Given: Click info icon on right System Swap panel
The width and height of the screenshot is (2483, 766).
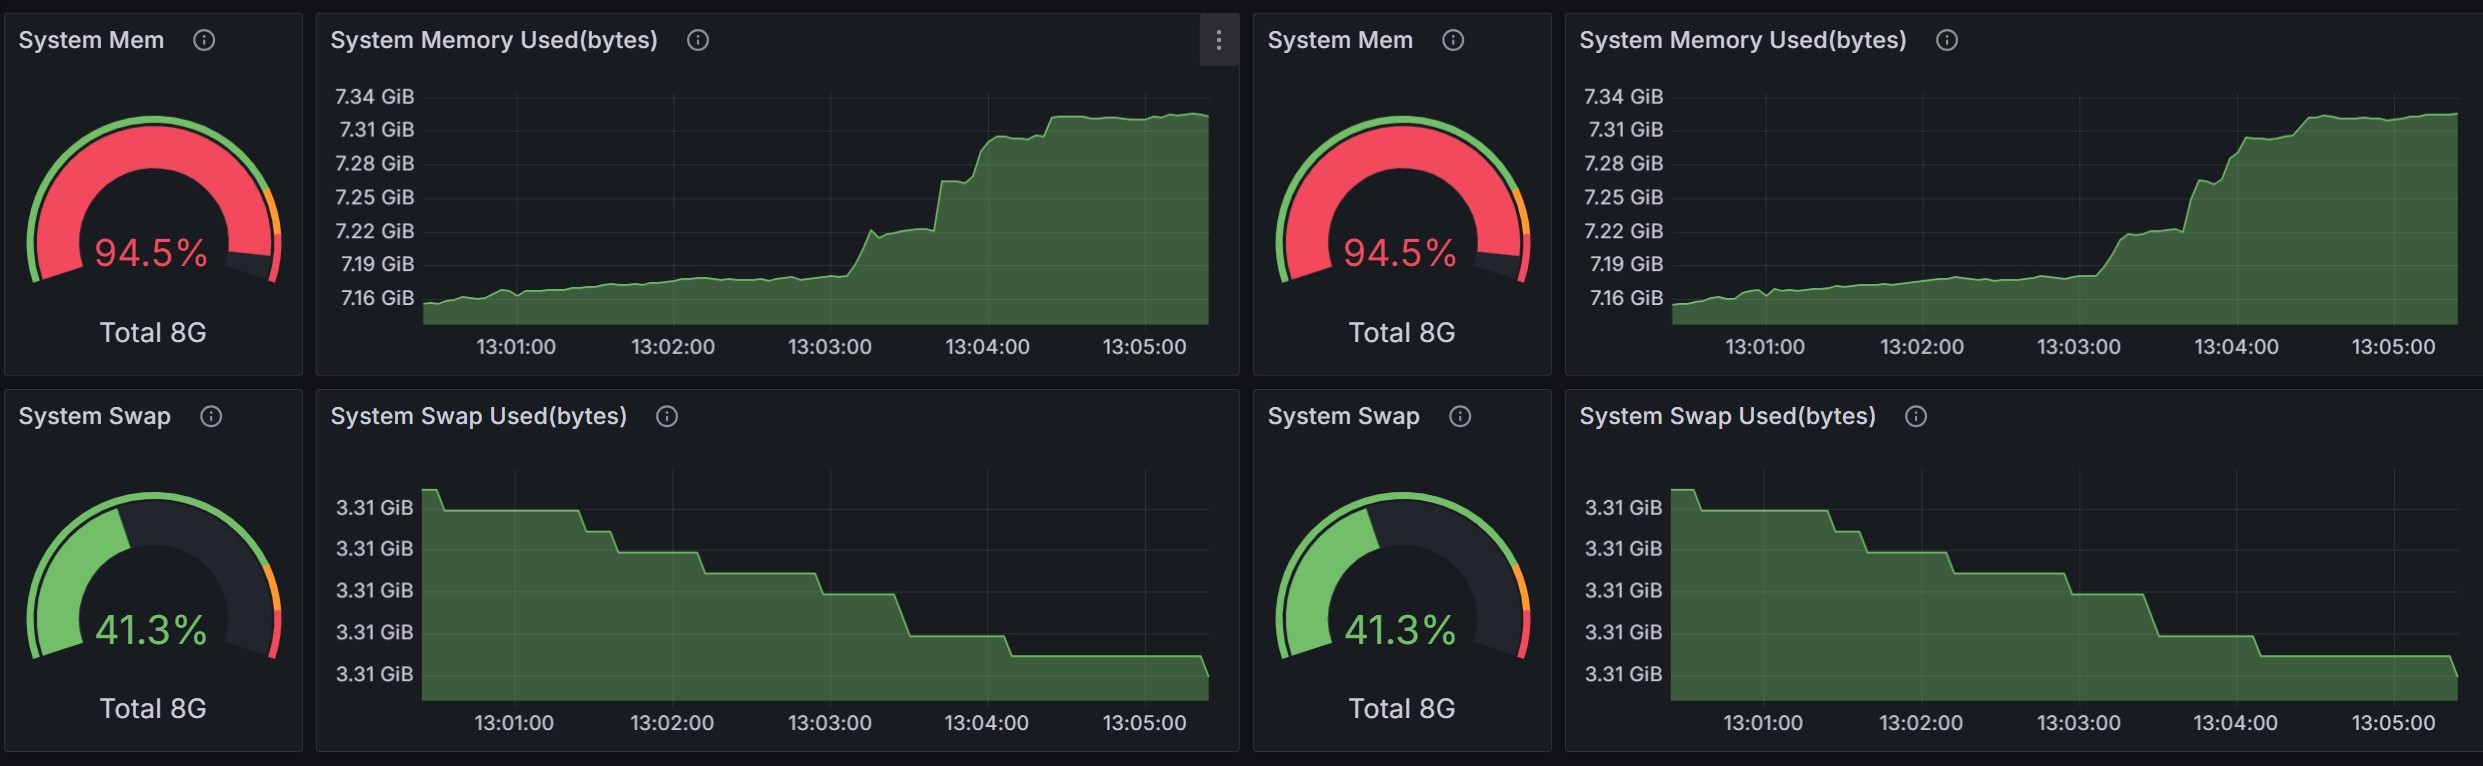Looking at the screenshot, I should point(1460,416).
